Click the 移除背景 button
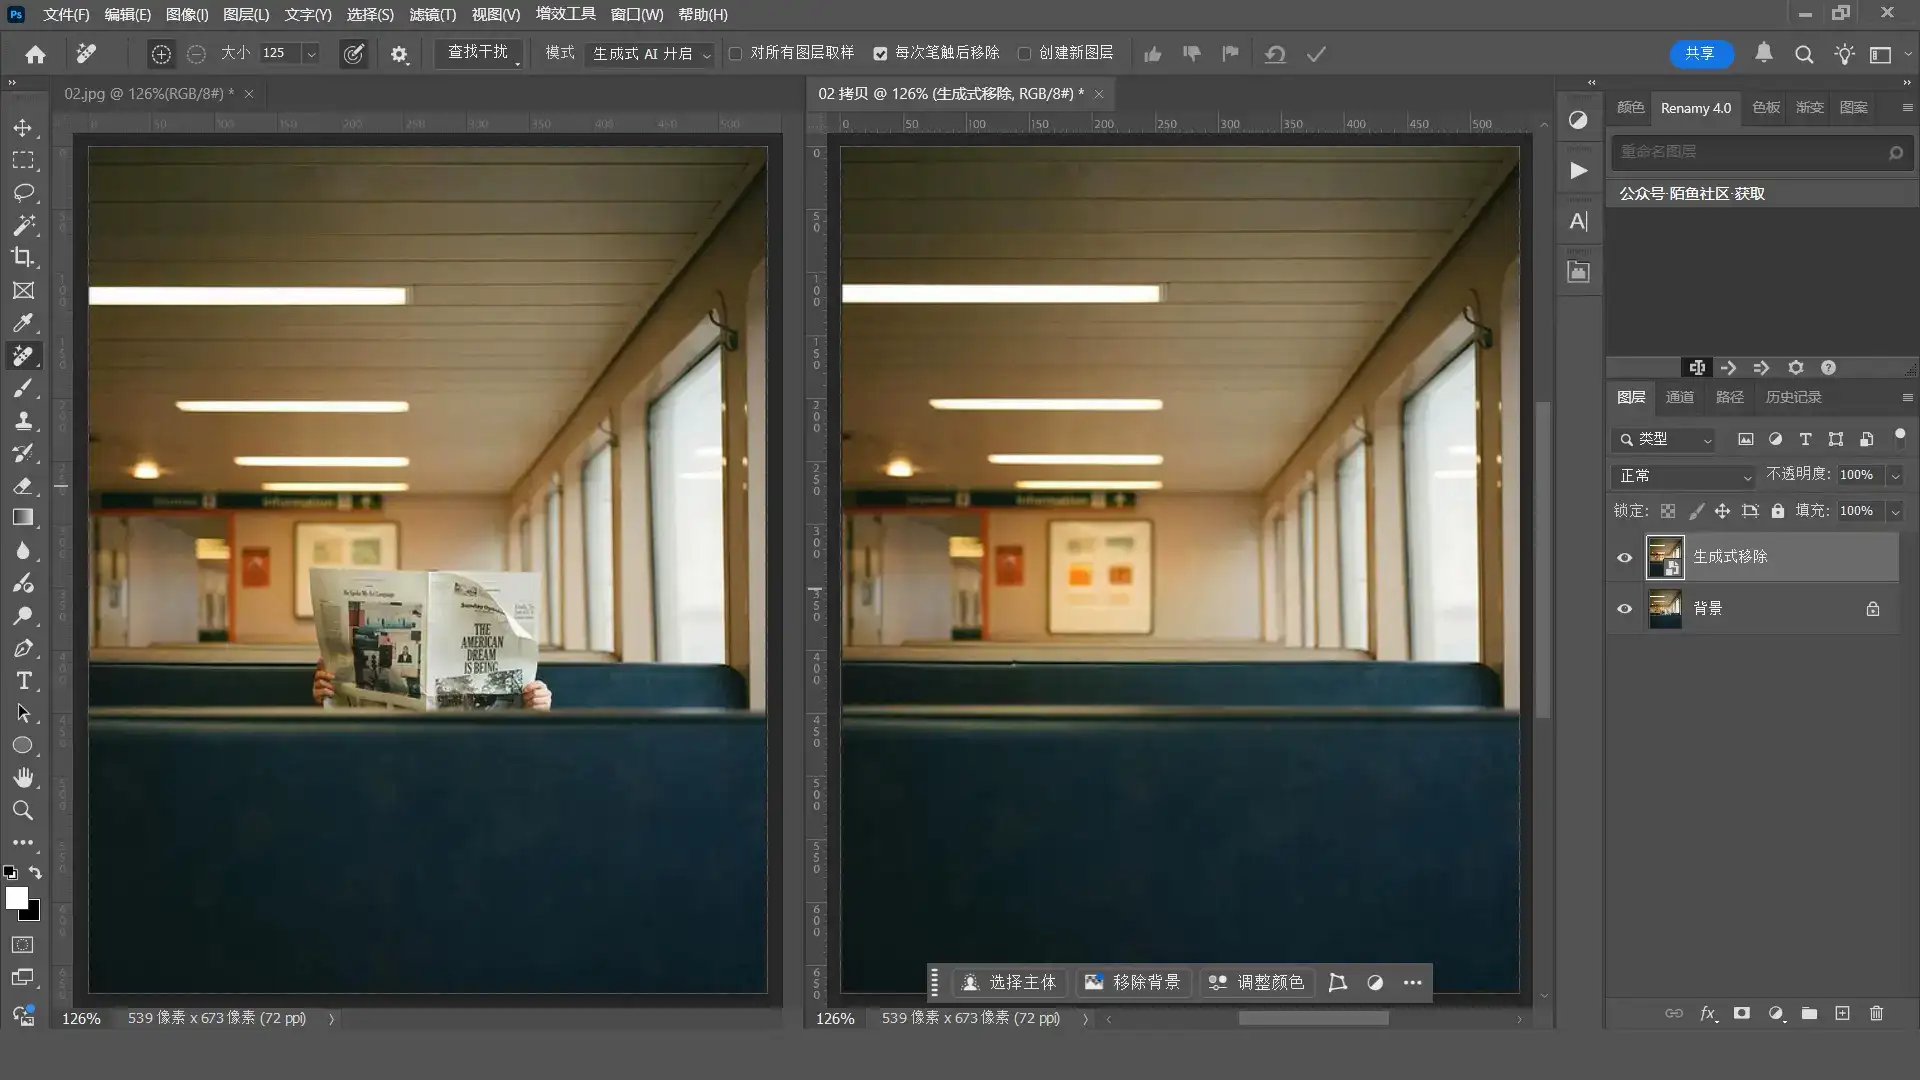Viewport: 1920px width, 1080px height. [x=1133, y=982]
